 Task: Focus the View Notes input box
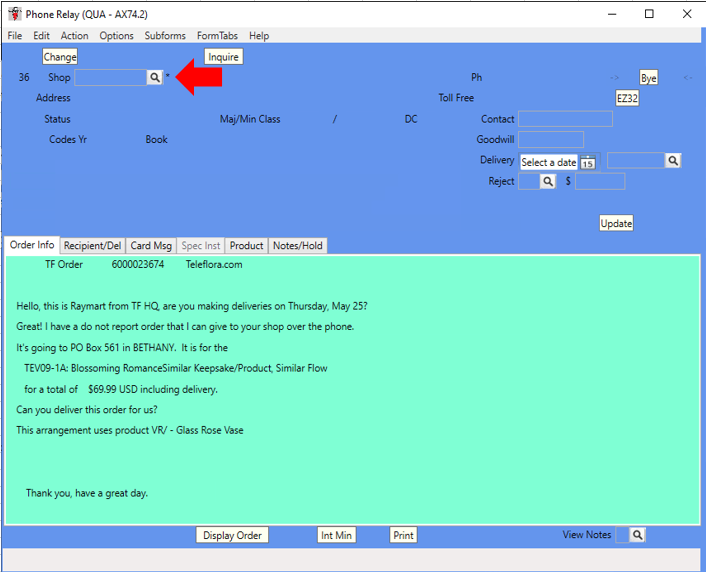[x=622, y=535]
